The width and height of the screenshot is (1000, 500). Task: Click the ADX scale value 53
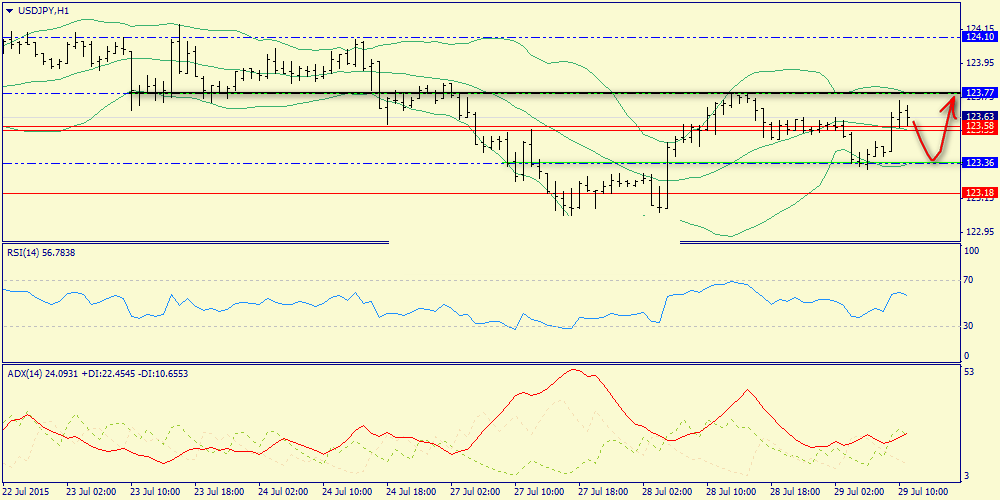pyautogui.click(x=969, y=372)
